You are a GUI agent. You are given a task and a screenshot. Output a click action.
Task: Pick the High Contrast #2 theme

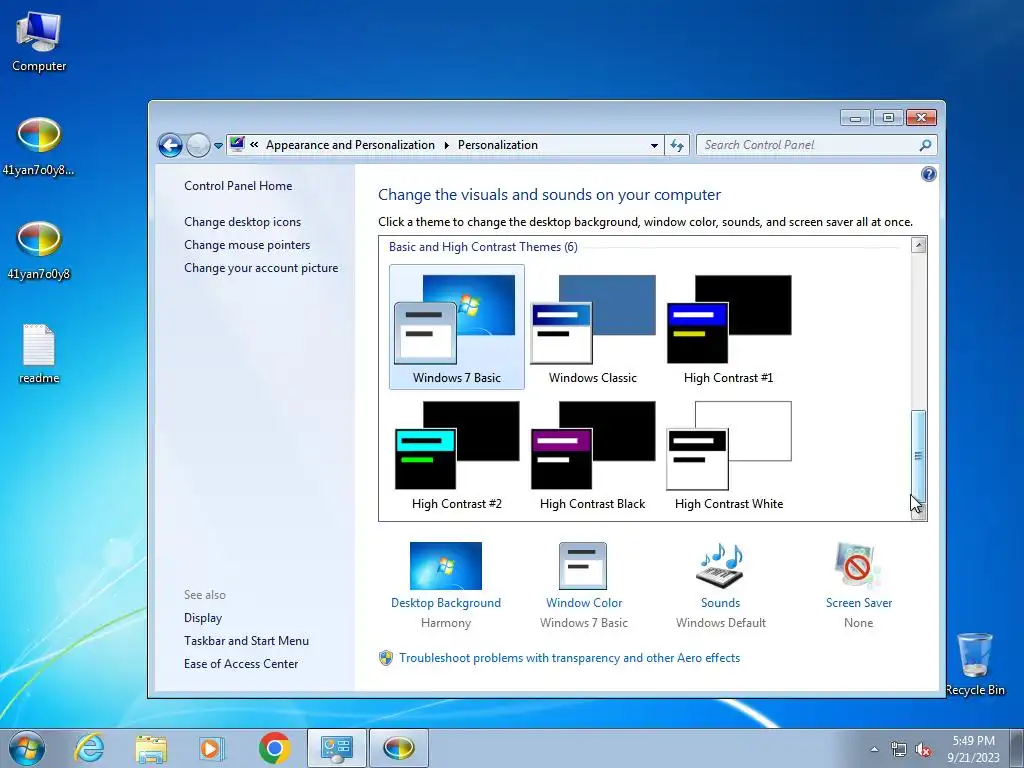456,454
